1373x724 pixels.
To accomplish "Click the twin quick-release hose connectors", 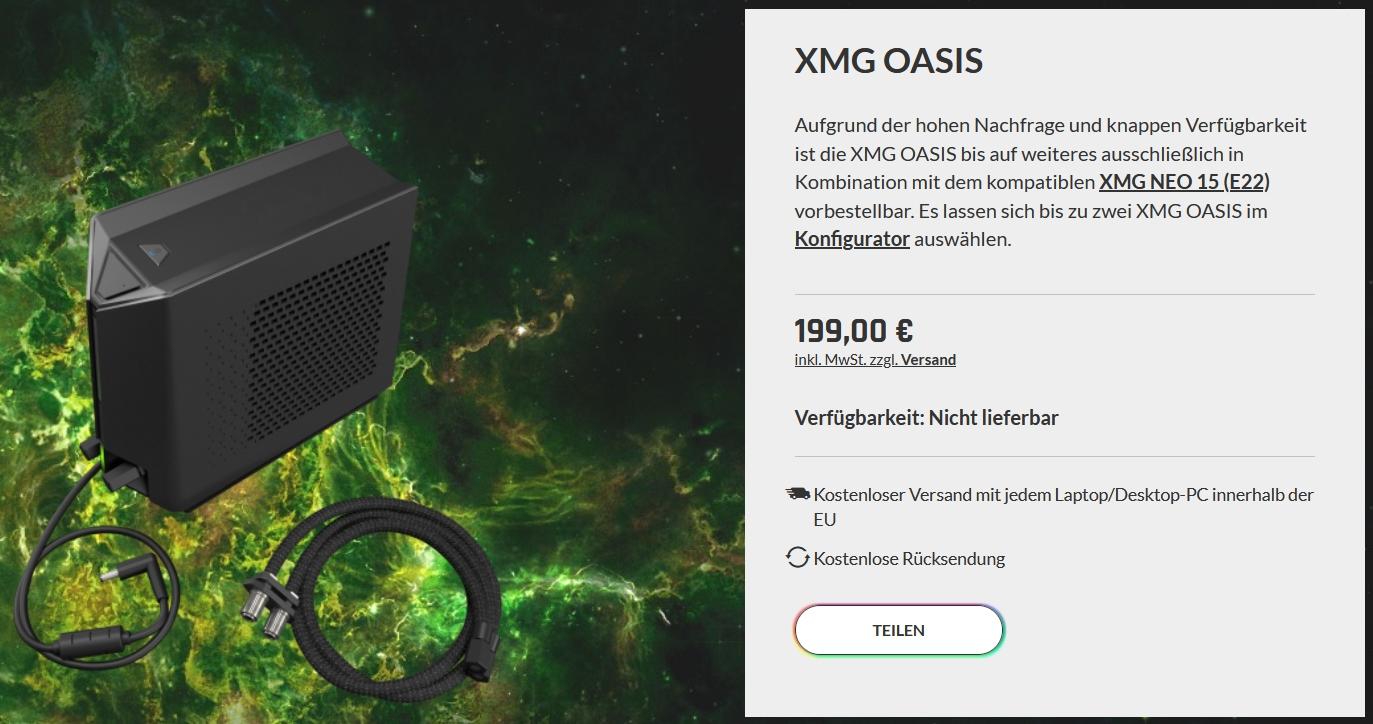I will [x=266, y=606].
